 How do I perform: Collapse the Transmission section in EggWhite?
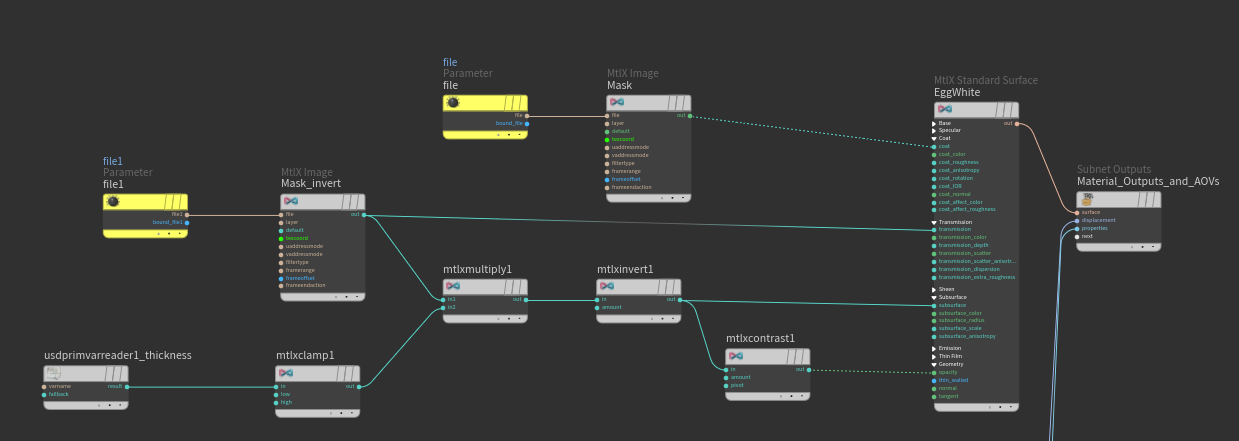[x=934, y=222]
